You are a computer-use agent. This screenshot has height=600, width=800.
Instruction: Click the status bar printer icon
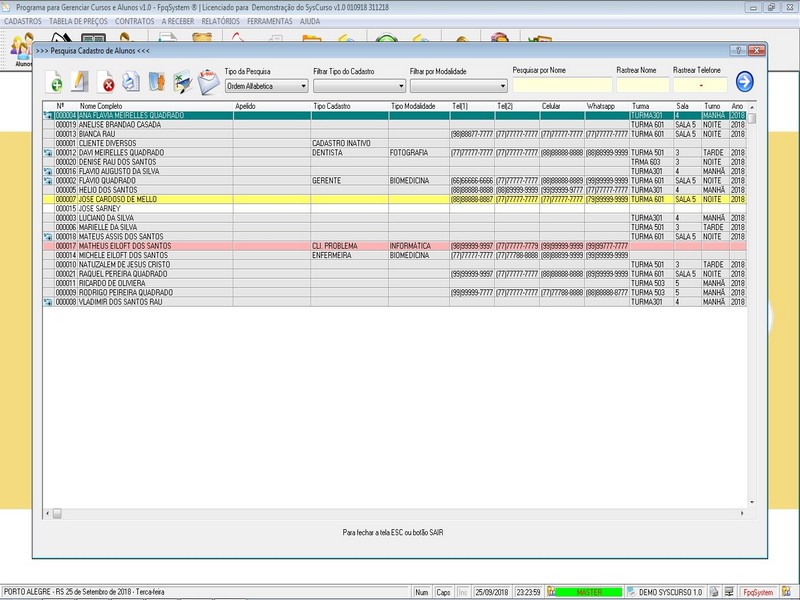tap(714, 592)
